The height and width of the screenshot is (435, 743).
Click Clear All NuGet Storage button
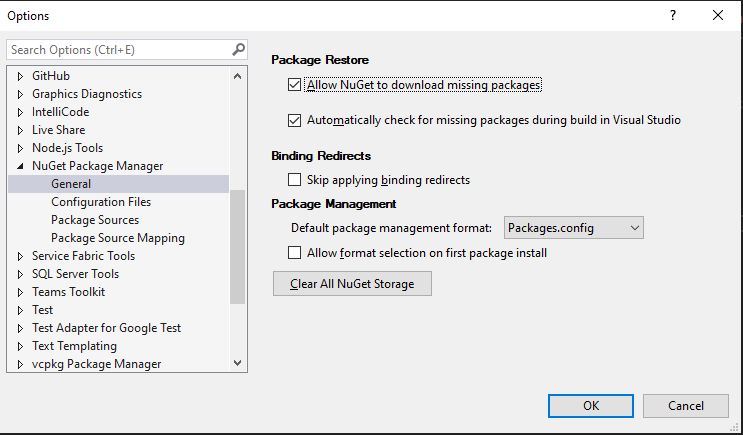click(x=352, y=283)
